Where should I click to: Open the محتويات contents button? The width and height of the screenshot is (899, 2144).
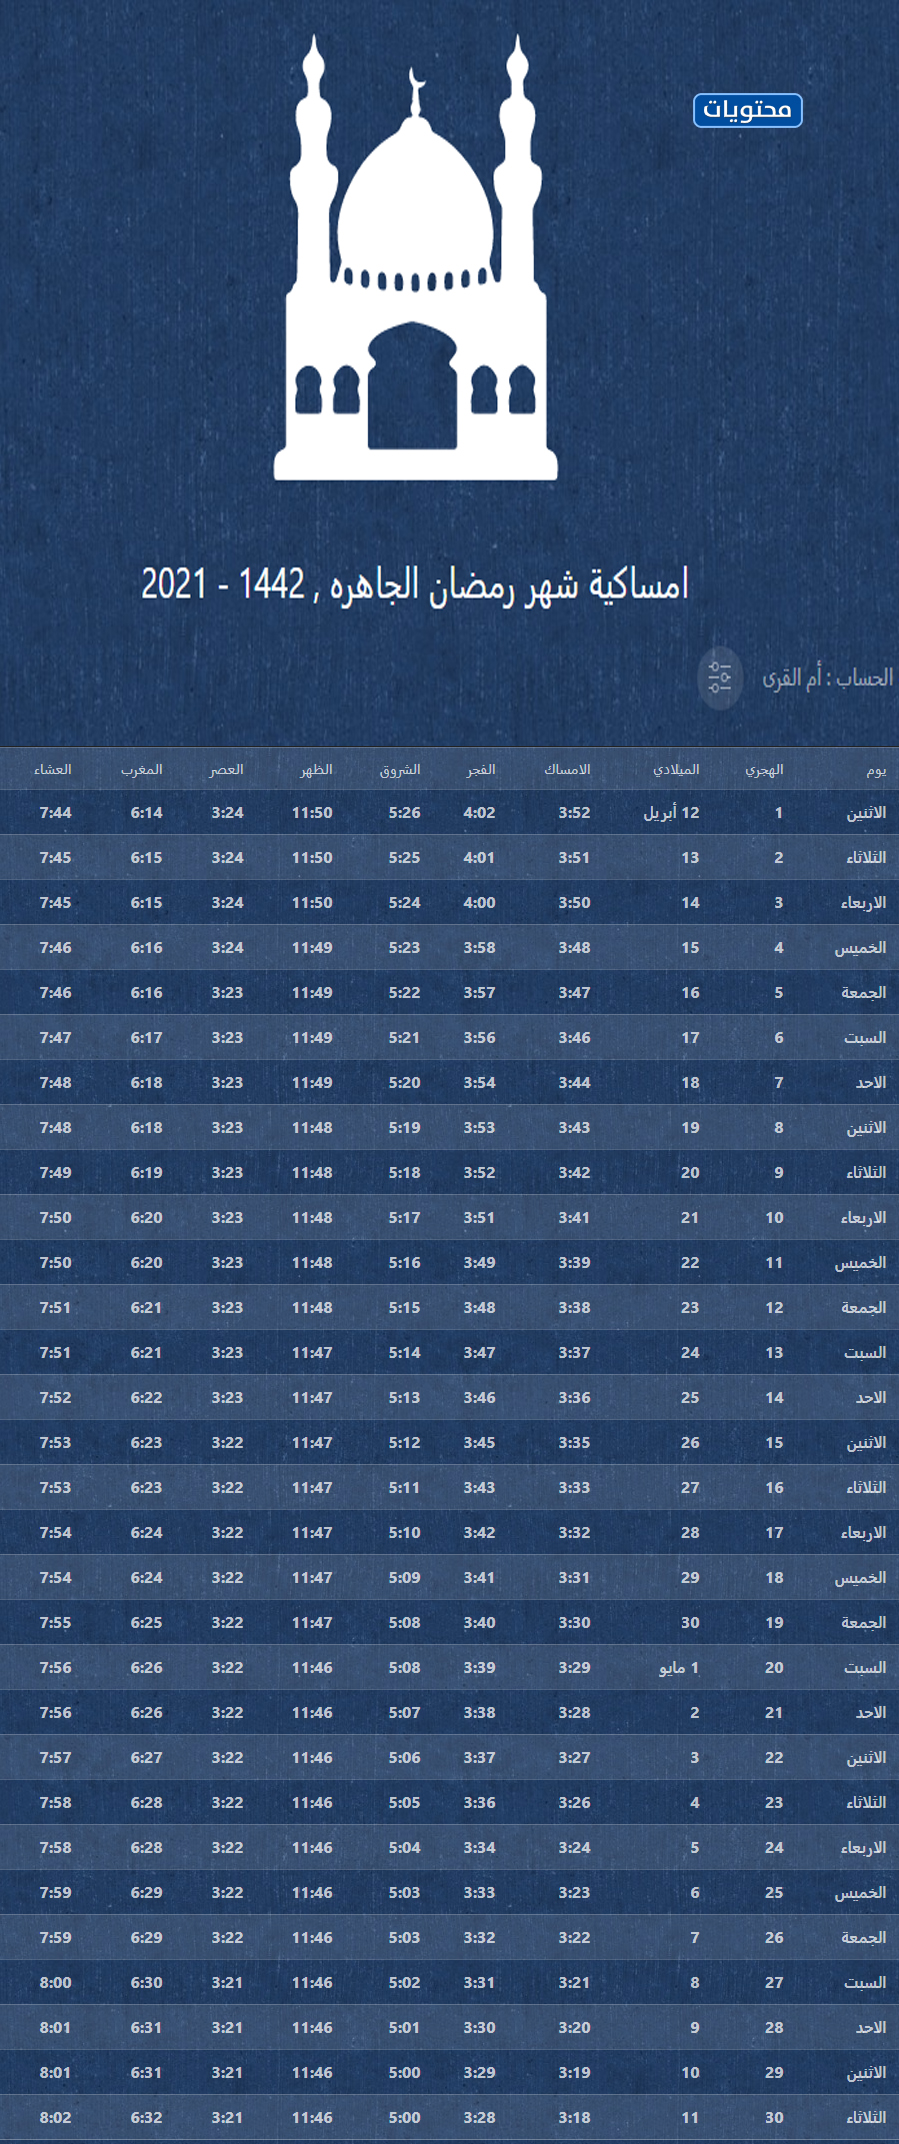point(747,110)
